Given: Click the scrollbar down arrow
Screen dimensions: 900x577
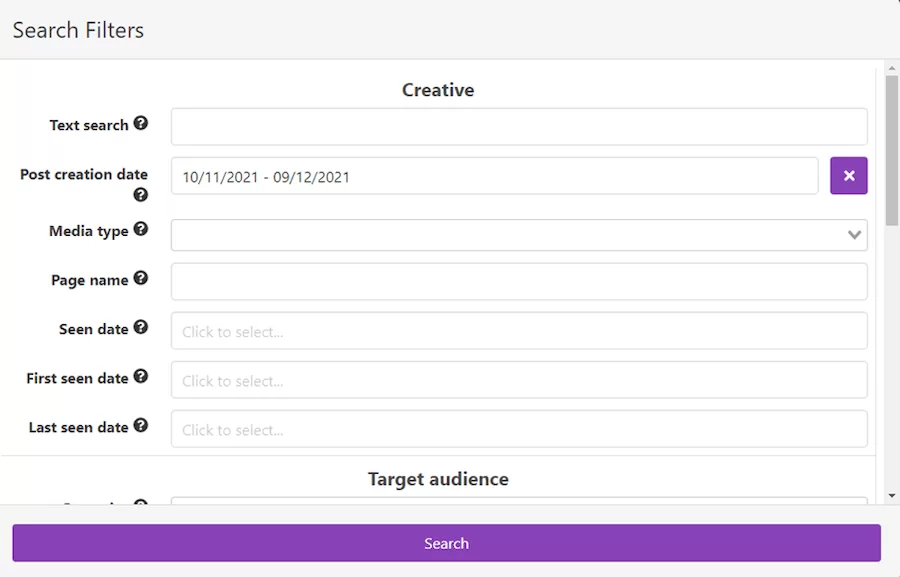Looking at the screenshot, I should [x=891, y=496].
